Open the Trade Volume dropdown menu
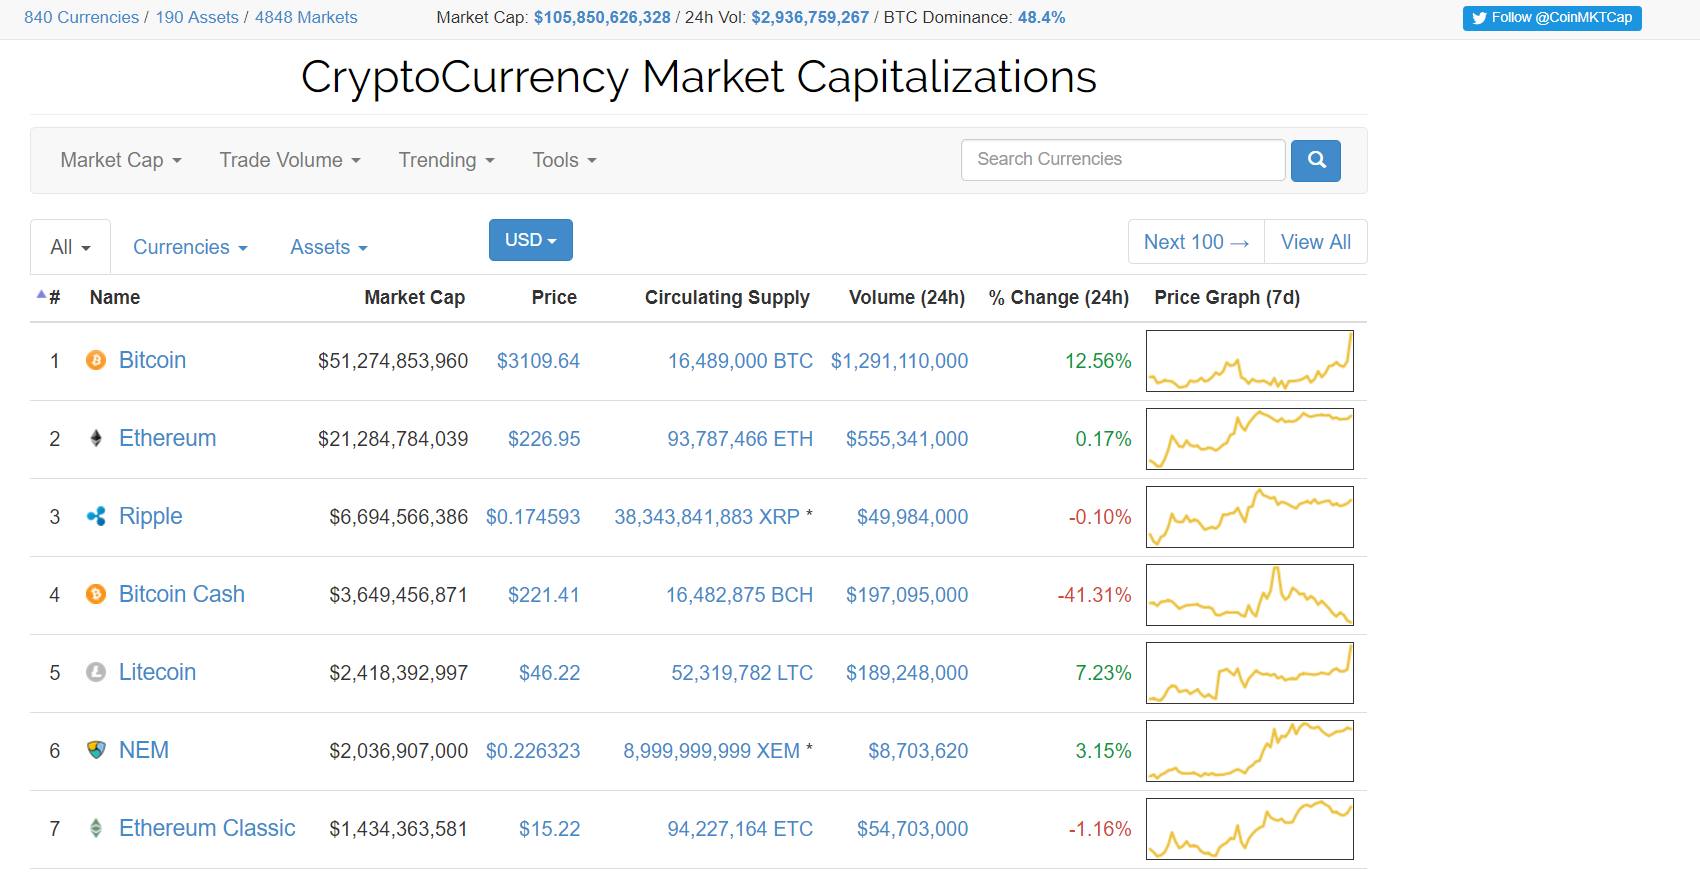Screen dimensions: 1700x874 pos(290,160)
